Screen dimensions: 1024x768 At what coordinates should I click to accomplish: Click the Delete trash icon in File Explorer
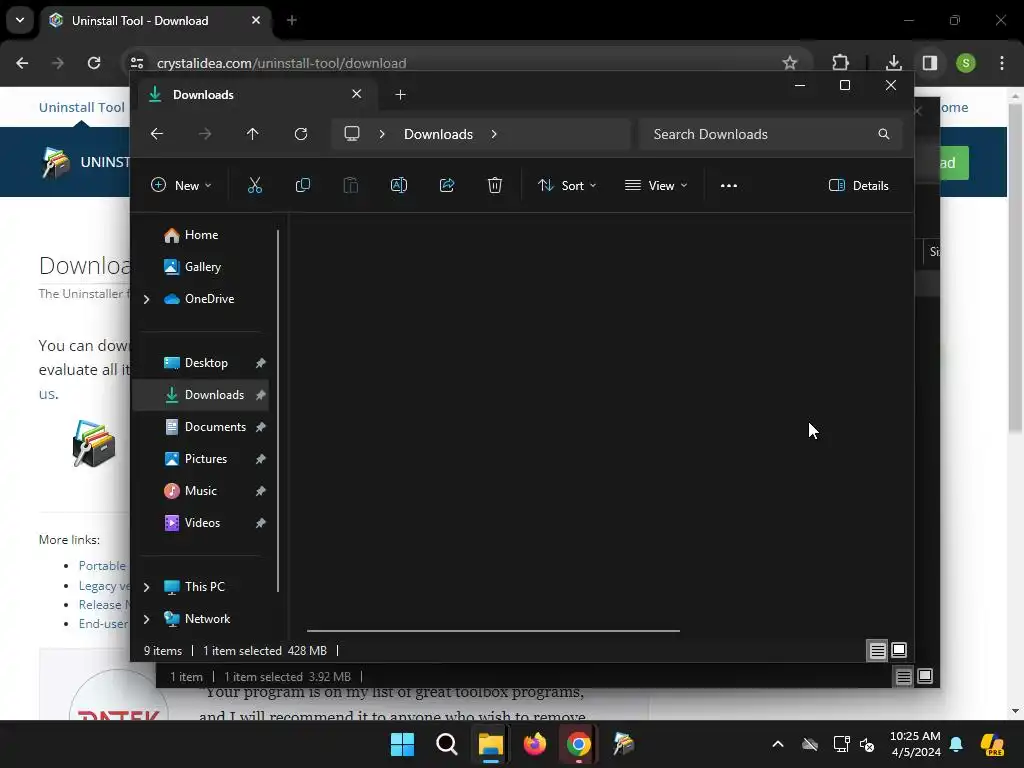click(x=495, y=185)
